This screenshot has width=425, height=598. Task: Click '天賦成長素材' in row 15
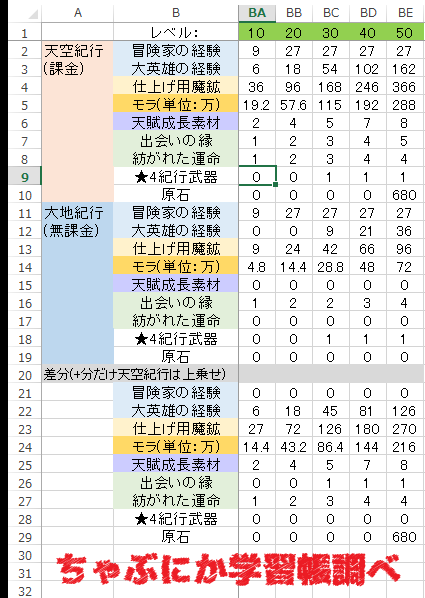click(x=176, y=285)
